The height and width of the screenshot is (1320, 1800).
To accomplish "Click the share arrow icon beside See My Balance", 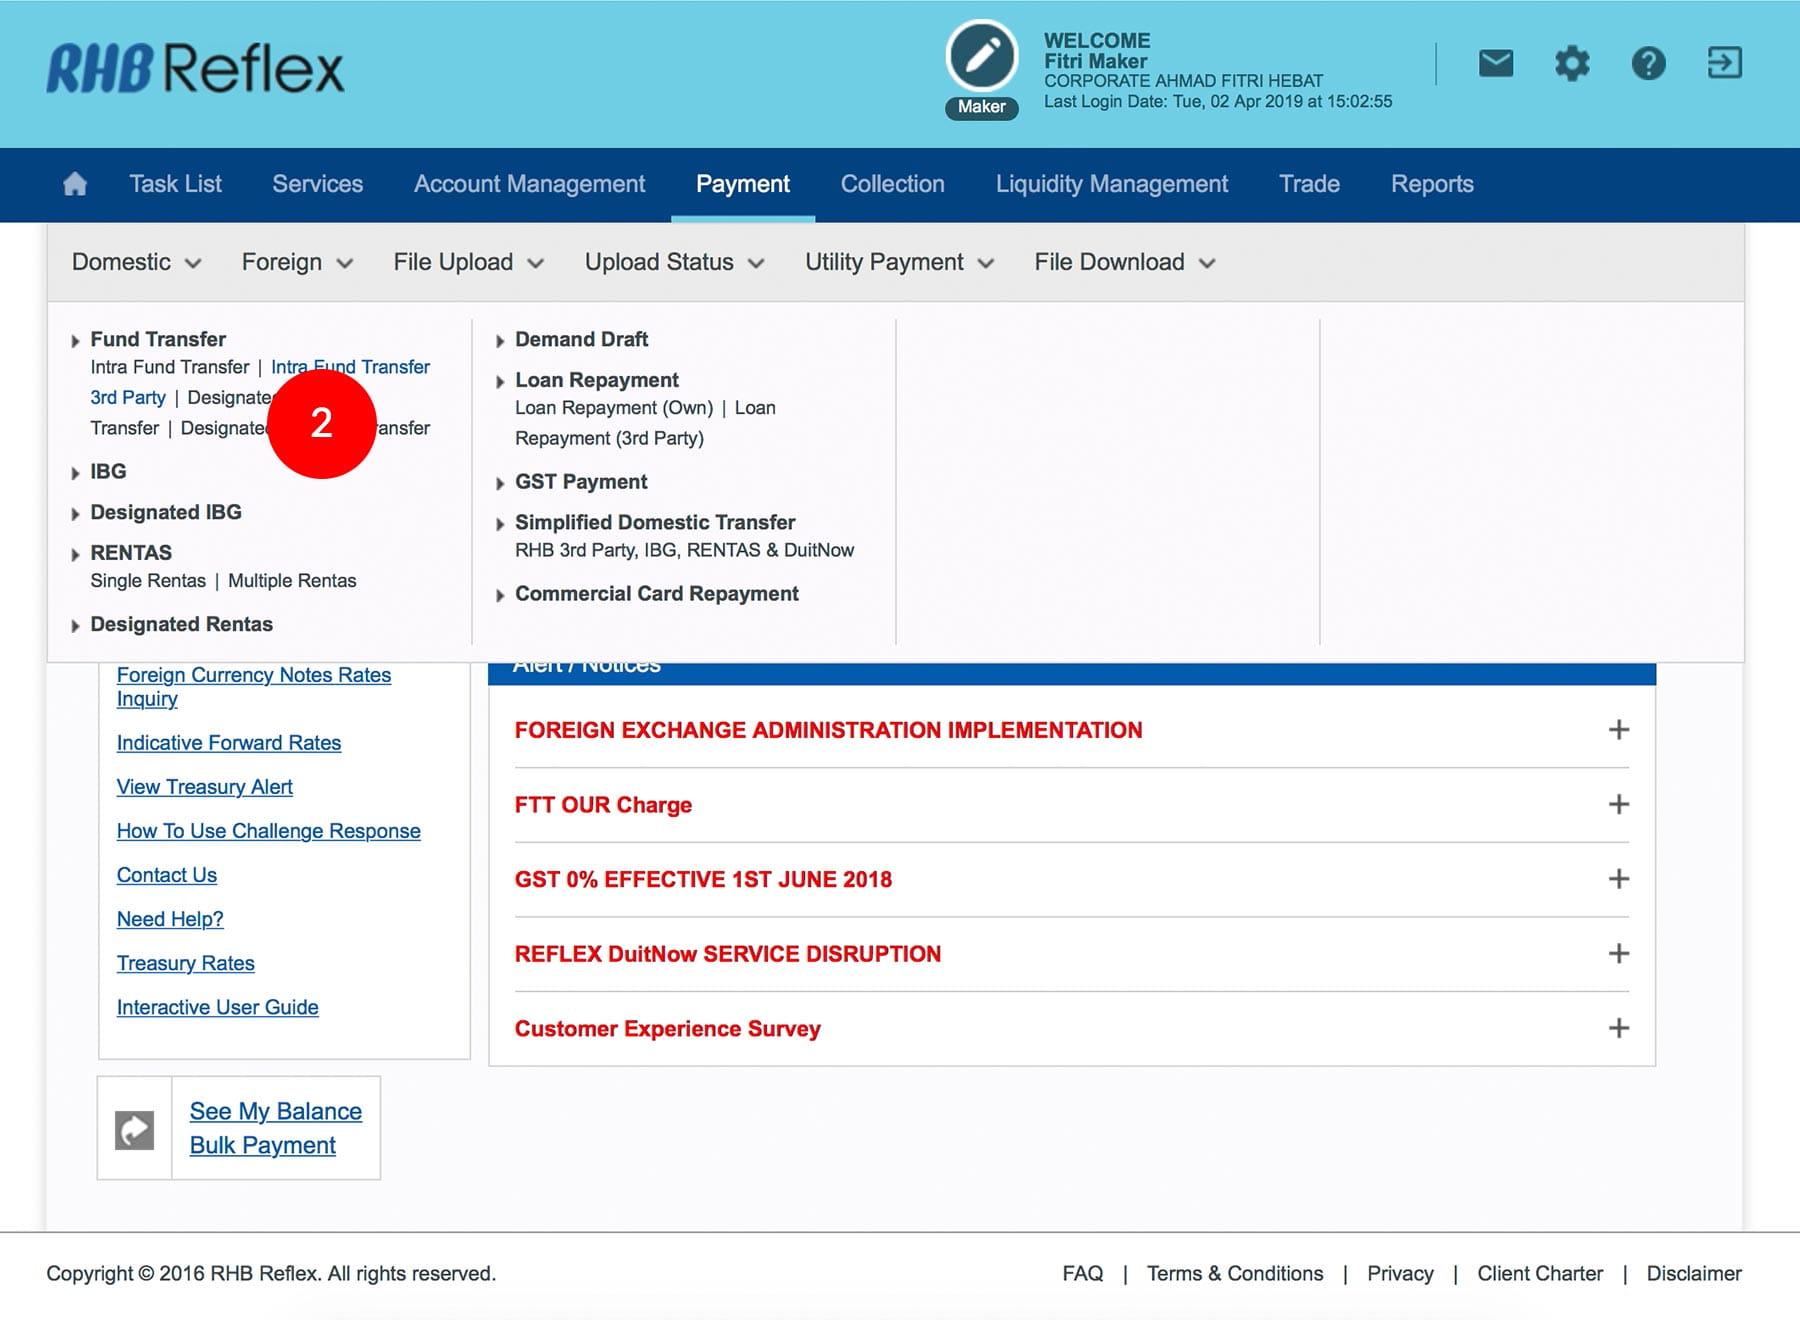I will [135, 1130].
